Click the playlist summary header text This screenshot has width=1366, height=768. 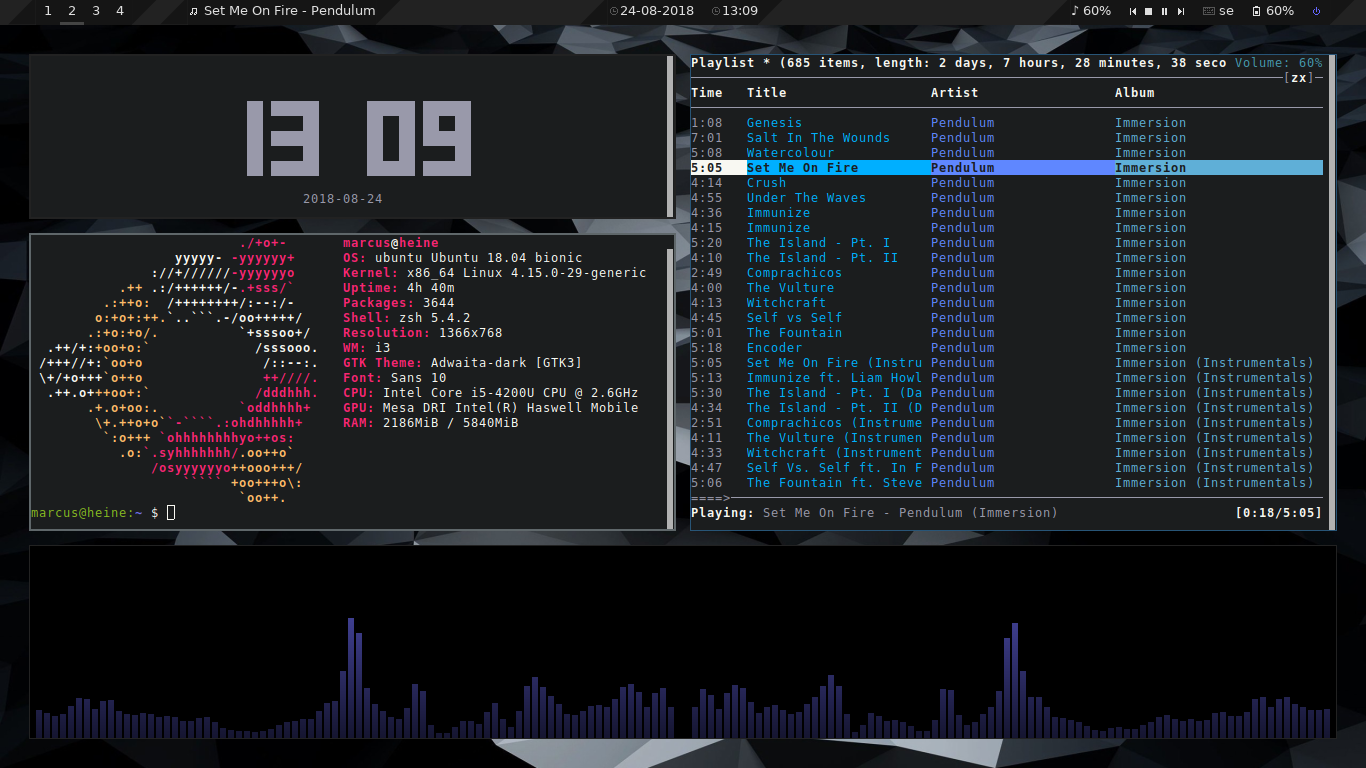tap(959, 63)
